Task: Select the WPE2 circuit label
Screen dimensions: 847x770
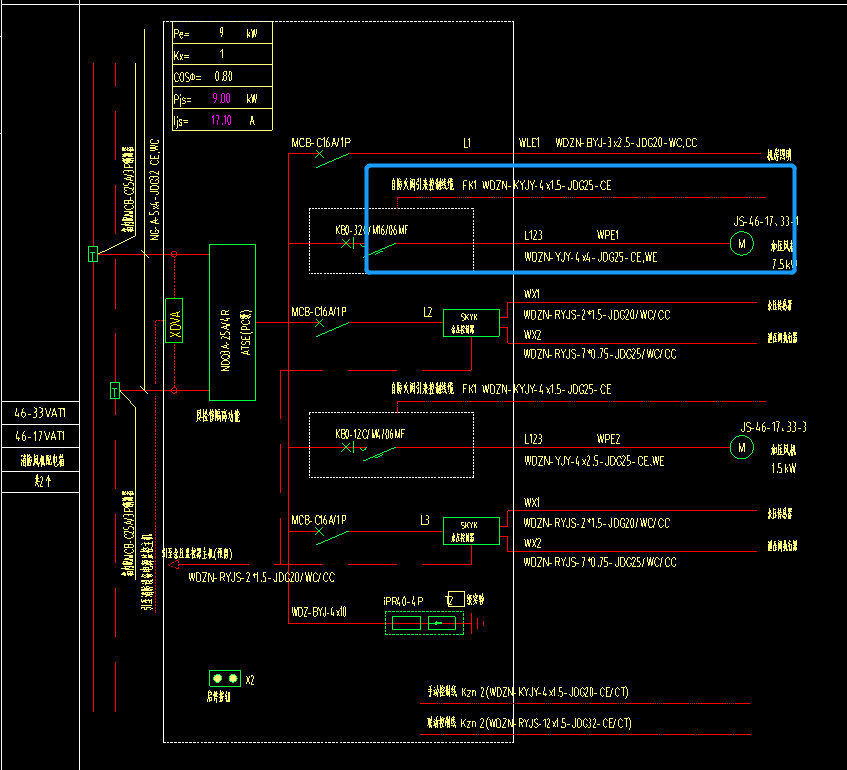Action: click(x=608, y=439)
